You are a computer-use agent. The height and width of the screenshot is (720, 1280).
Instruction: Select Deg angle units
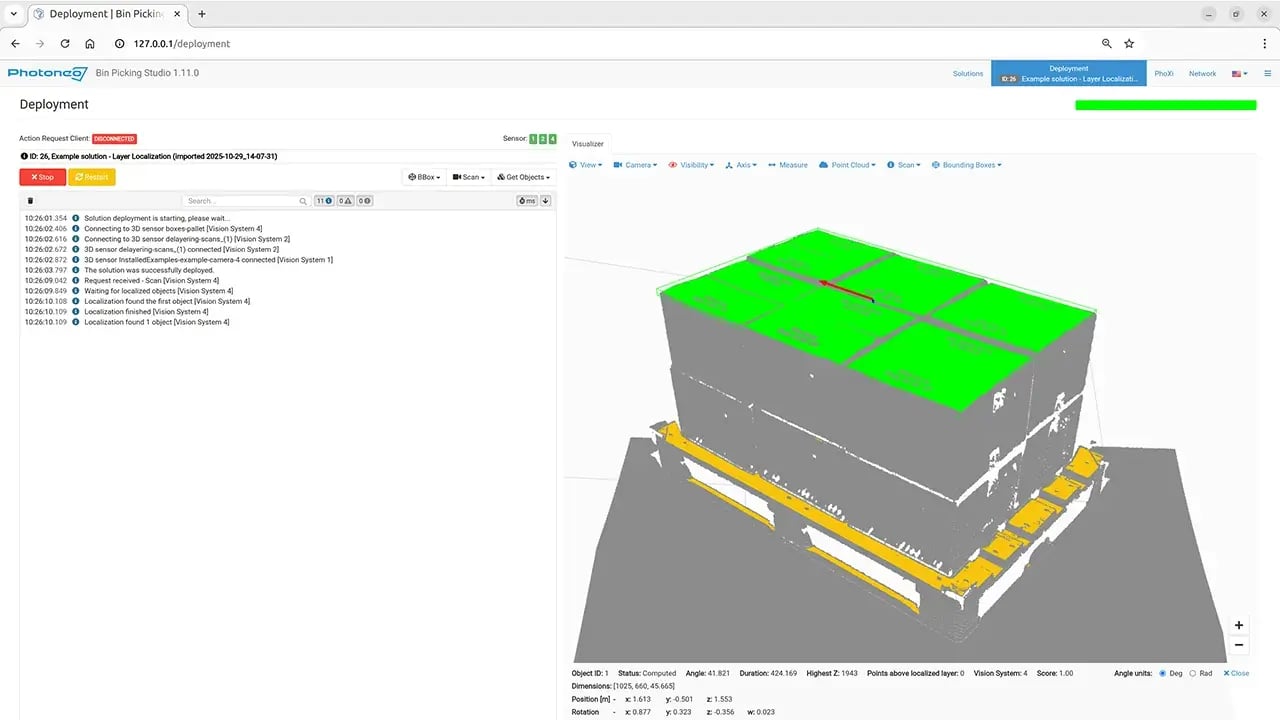(x=1163, y=673)
